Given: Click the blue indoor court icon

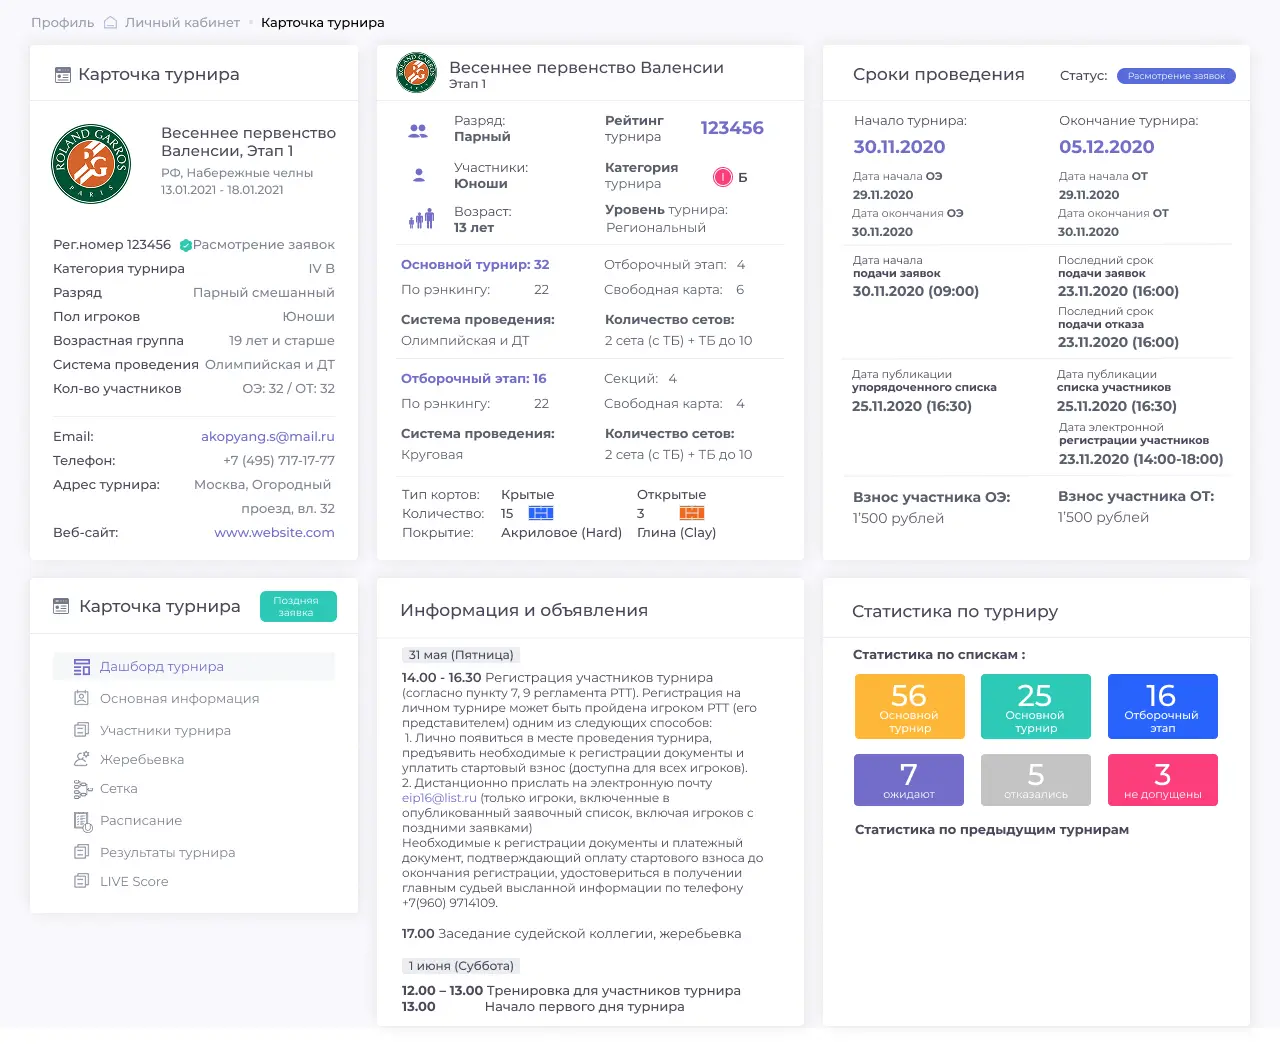Looking at the screenshot, I should coord(541,513).
